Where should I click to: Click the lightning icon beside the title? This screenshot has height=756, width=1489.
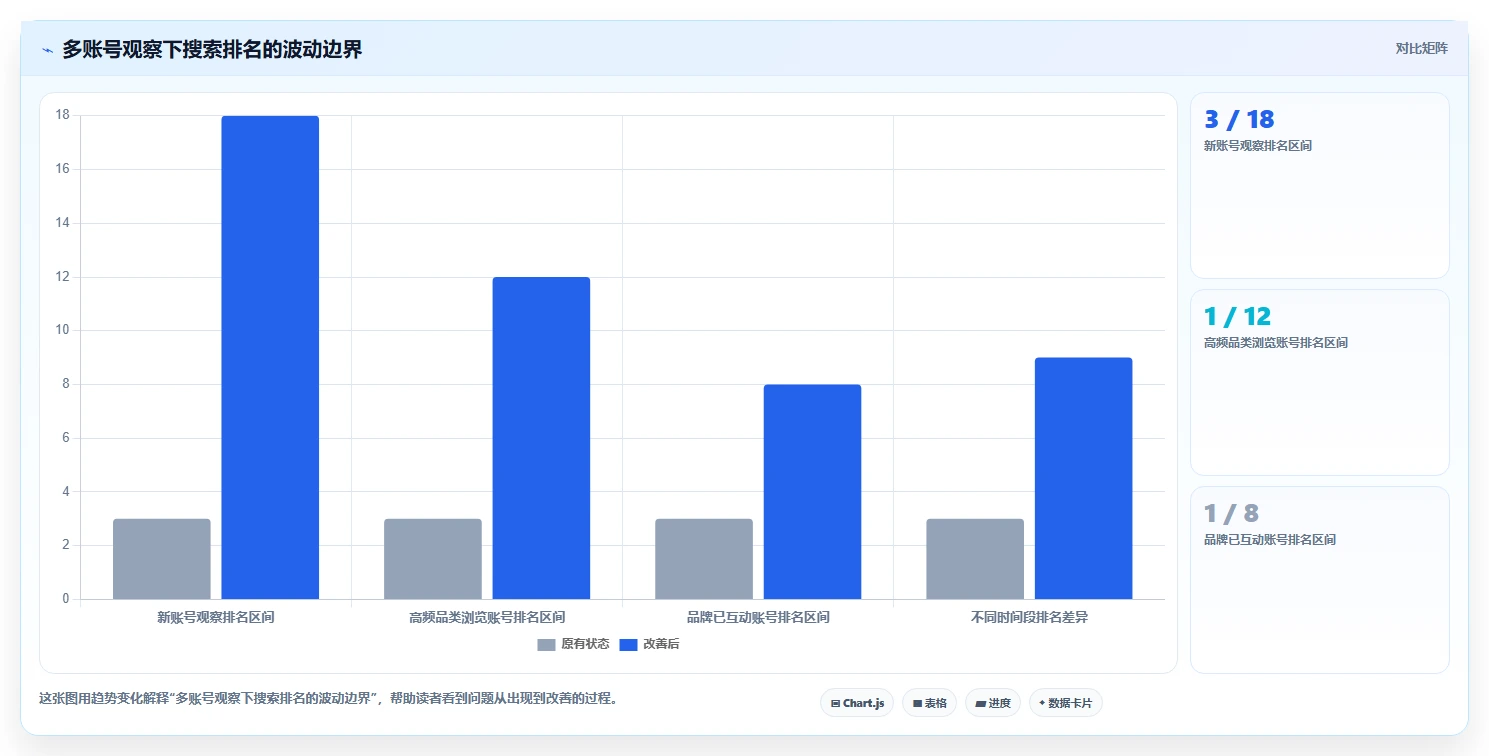[47, 49]
